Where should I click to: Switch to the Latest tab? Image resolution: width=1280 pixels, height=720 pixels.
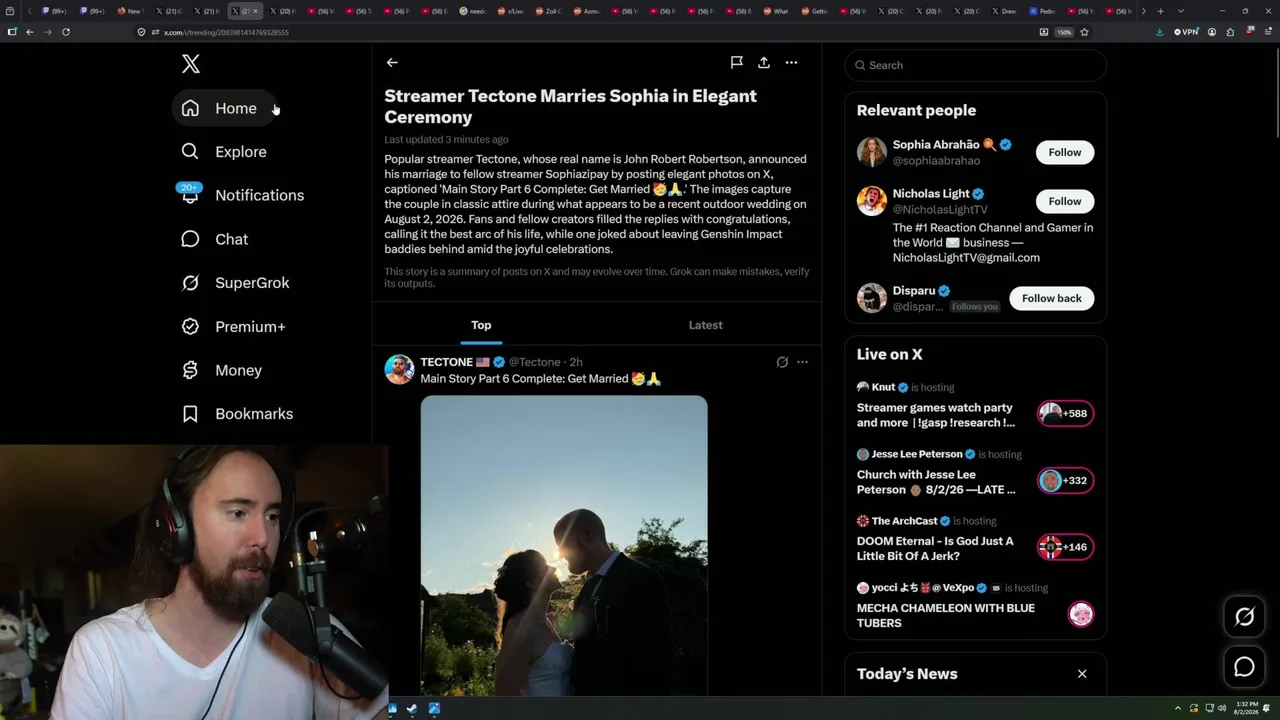[705, 325]
